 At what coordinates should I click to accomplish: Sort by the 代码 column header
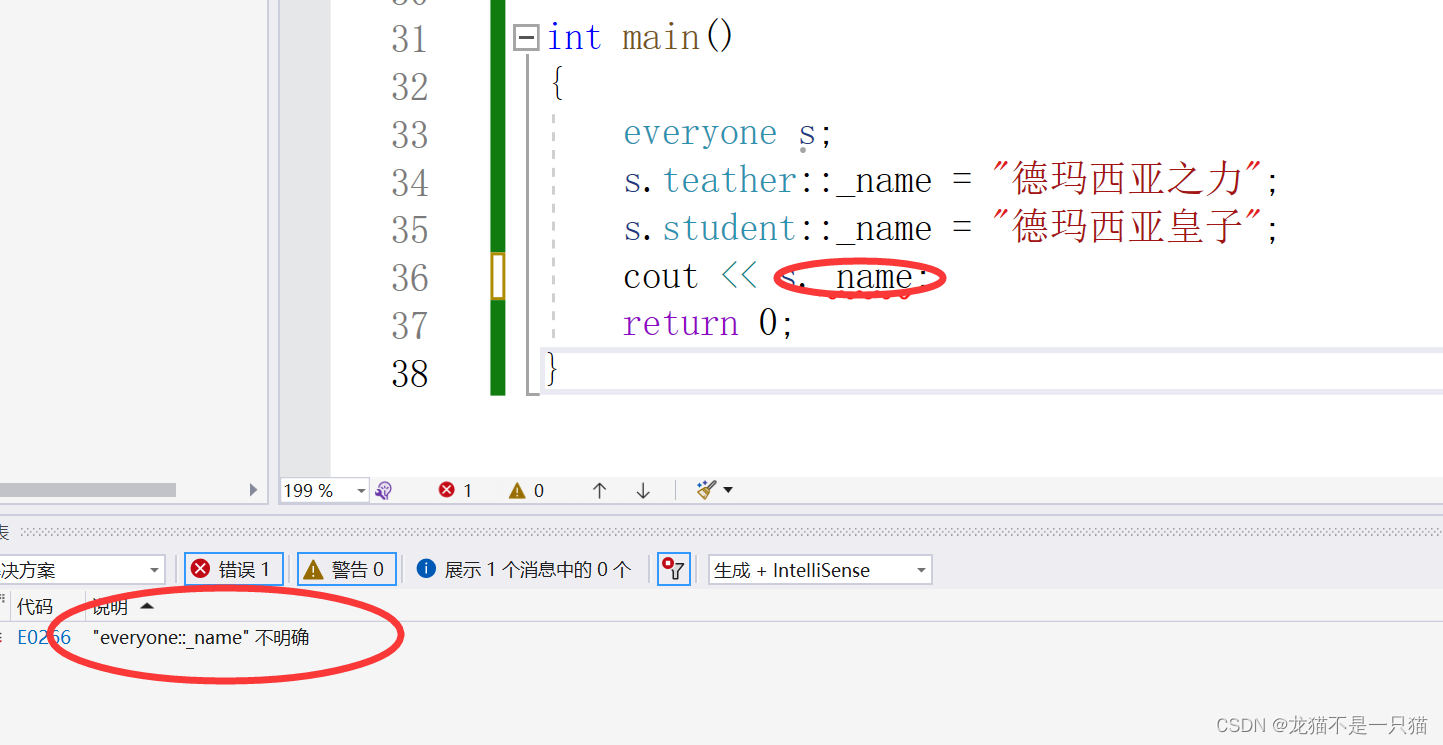[35, 606]
